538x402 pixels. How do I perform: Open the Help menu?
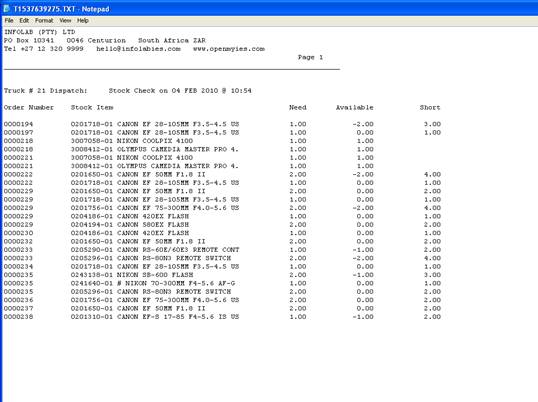(x=83, y=21)
